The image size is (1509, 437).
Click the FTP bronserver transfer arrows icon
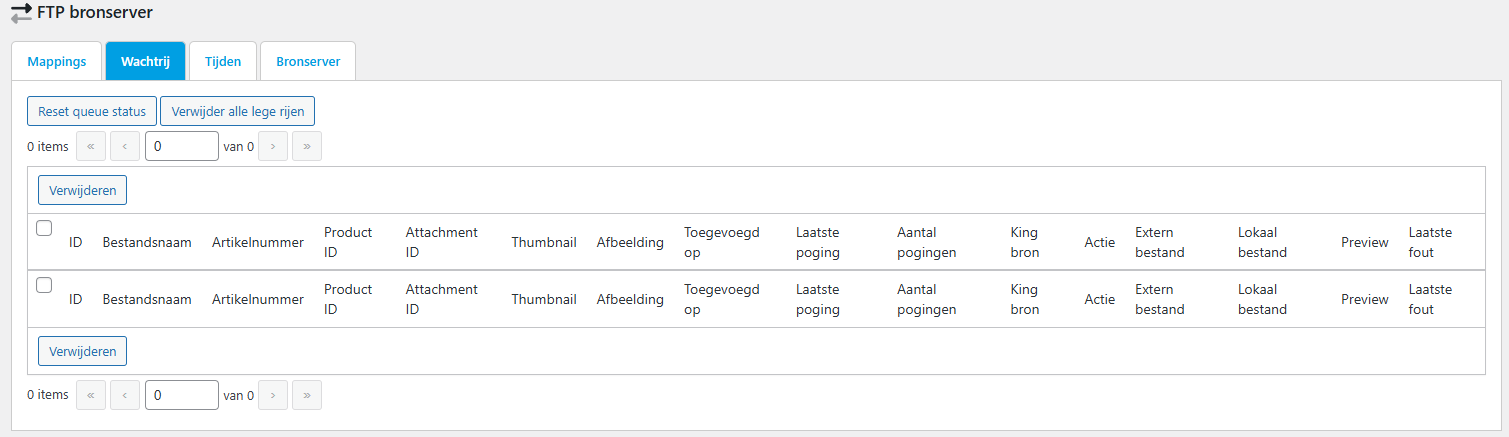pyautogui.click(x=21, y=14)
